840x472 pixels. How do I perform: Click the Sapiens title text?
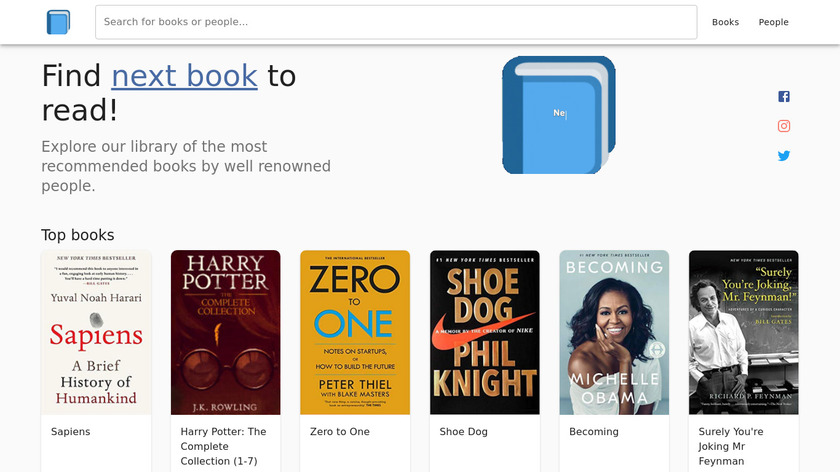click(71, 432)
